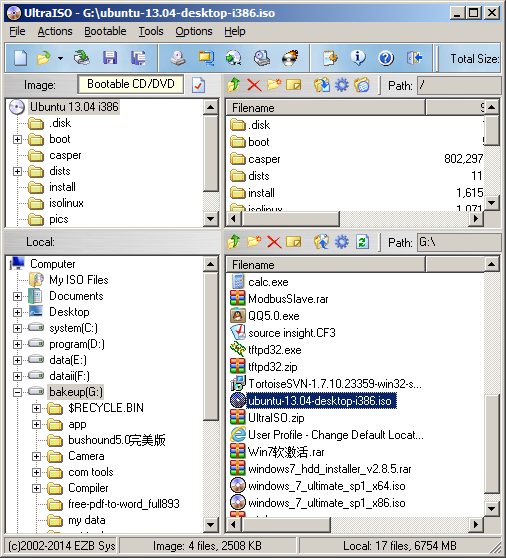Expand the boot folder in image tree
The image size is (506, 558).
(17, 139)
